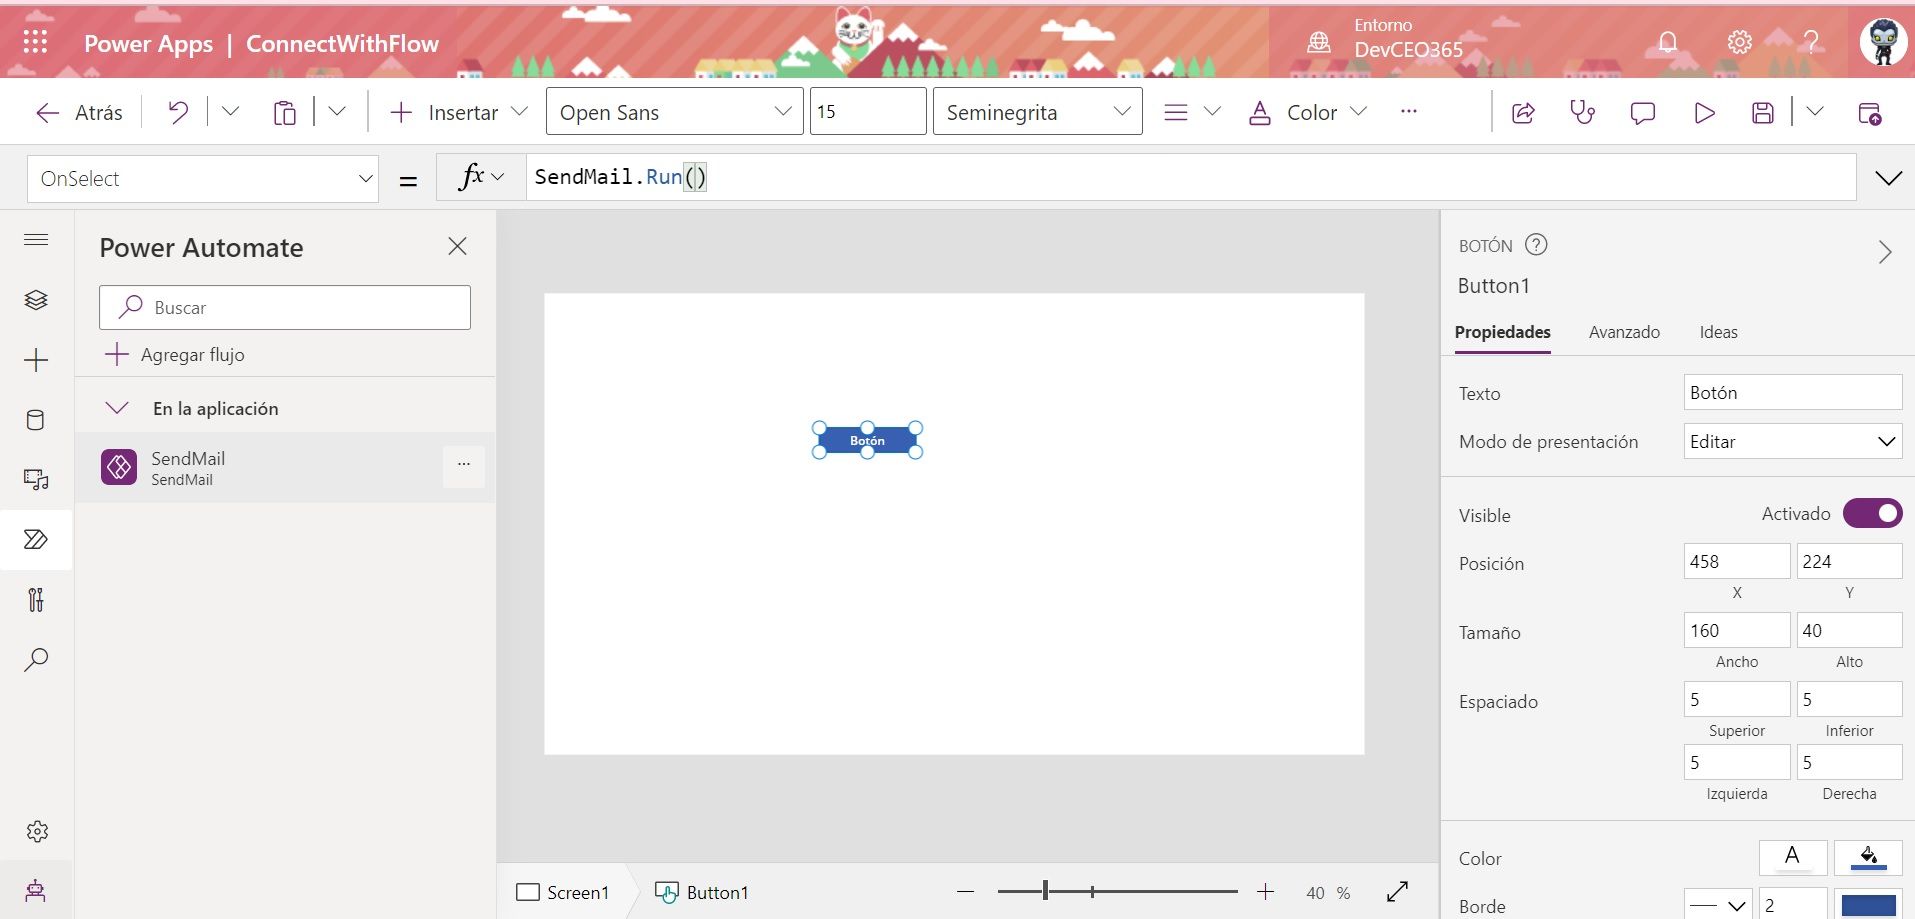Viewport: 1915px width, 919px height.
Task: Expand the Save options arrow
Action: point(1814,112)
